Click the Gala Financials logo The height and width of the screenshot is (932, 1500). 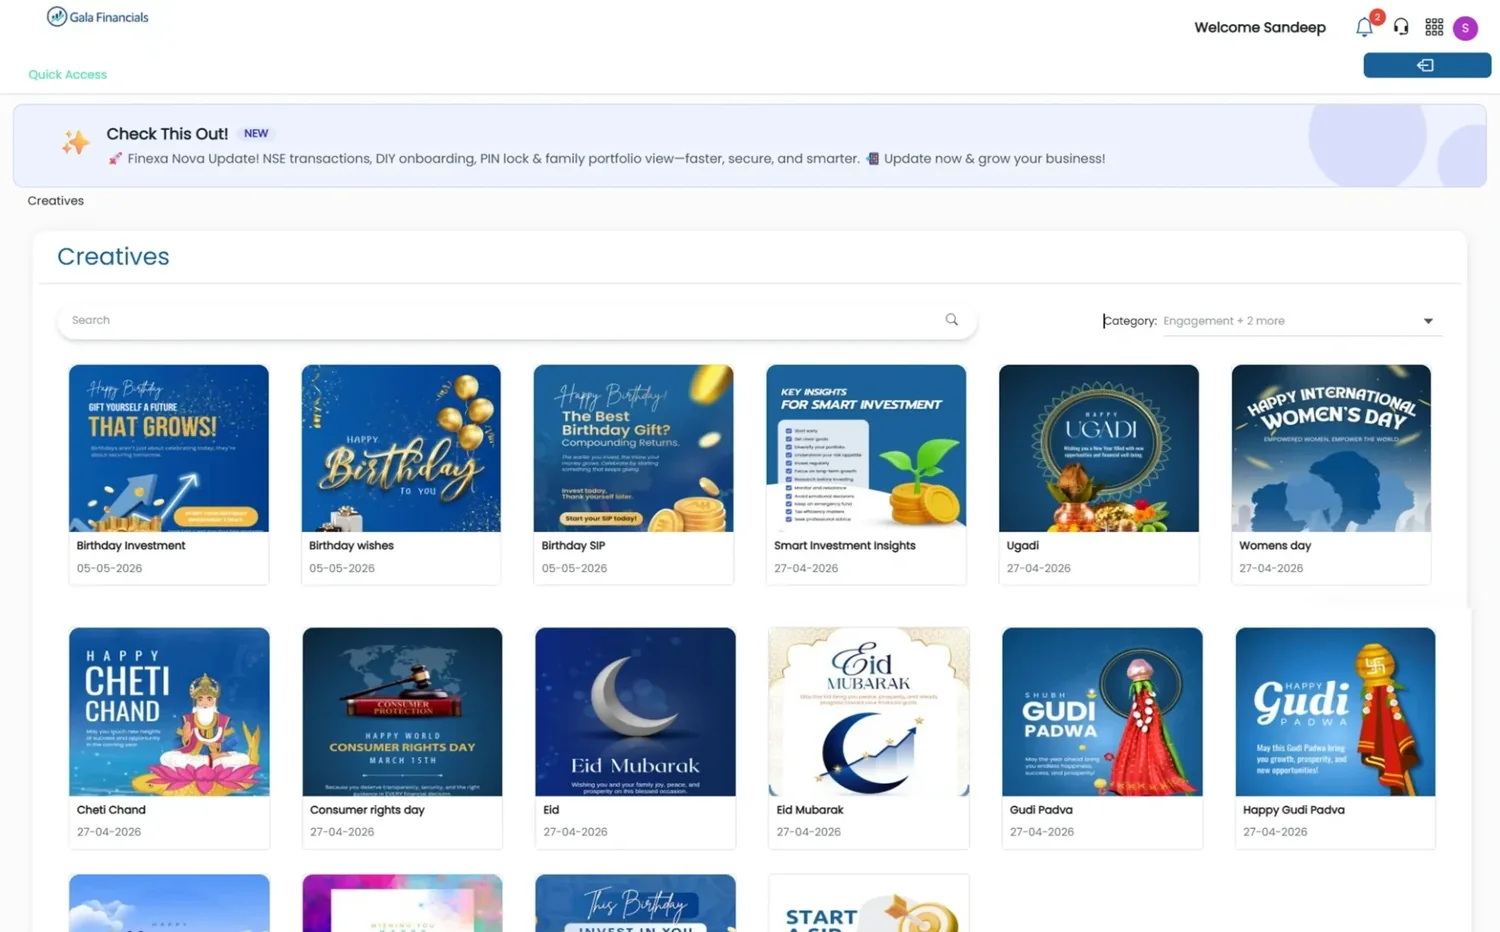pos(98,17)
